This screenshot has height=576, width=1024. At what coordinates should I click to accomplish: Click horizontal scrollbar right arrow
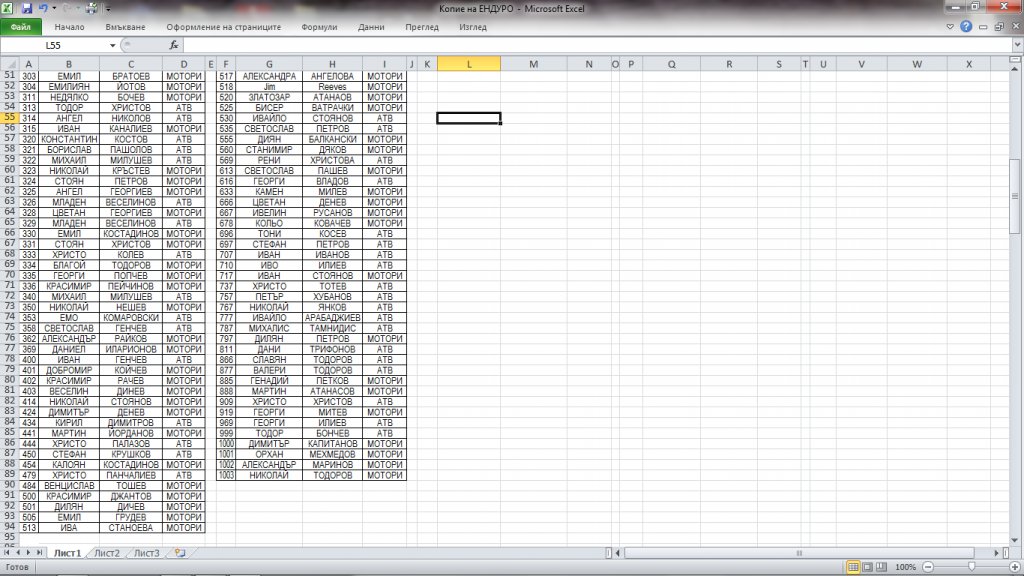[997, 552]
